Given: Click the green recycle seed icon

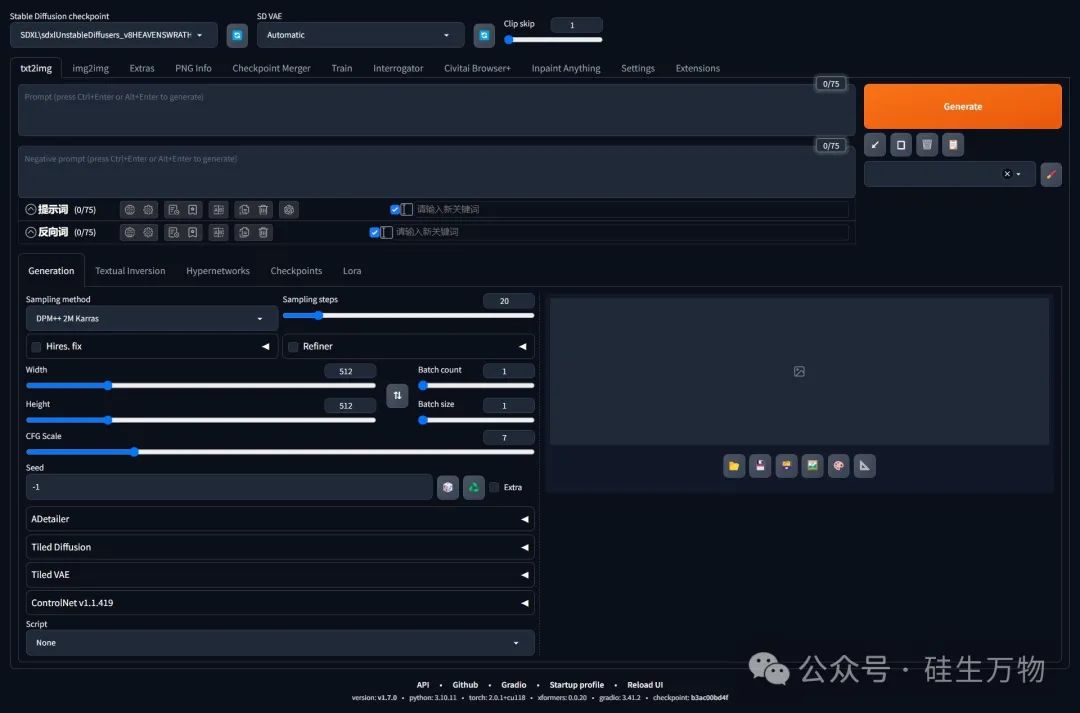Looking at the screenshot, I should tap(474, 487).
